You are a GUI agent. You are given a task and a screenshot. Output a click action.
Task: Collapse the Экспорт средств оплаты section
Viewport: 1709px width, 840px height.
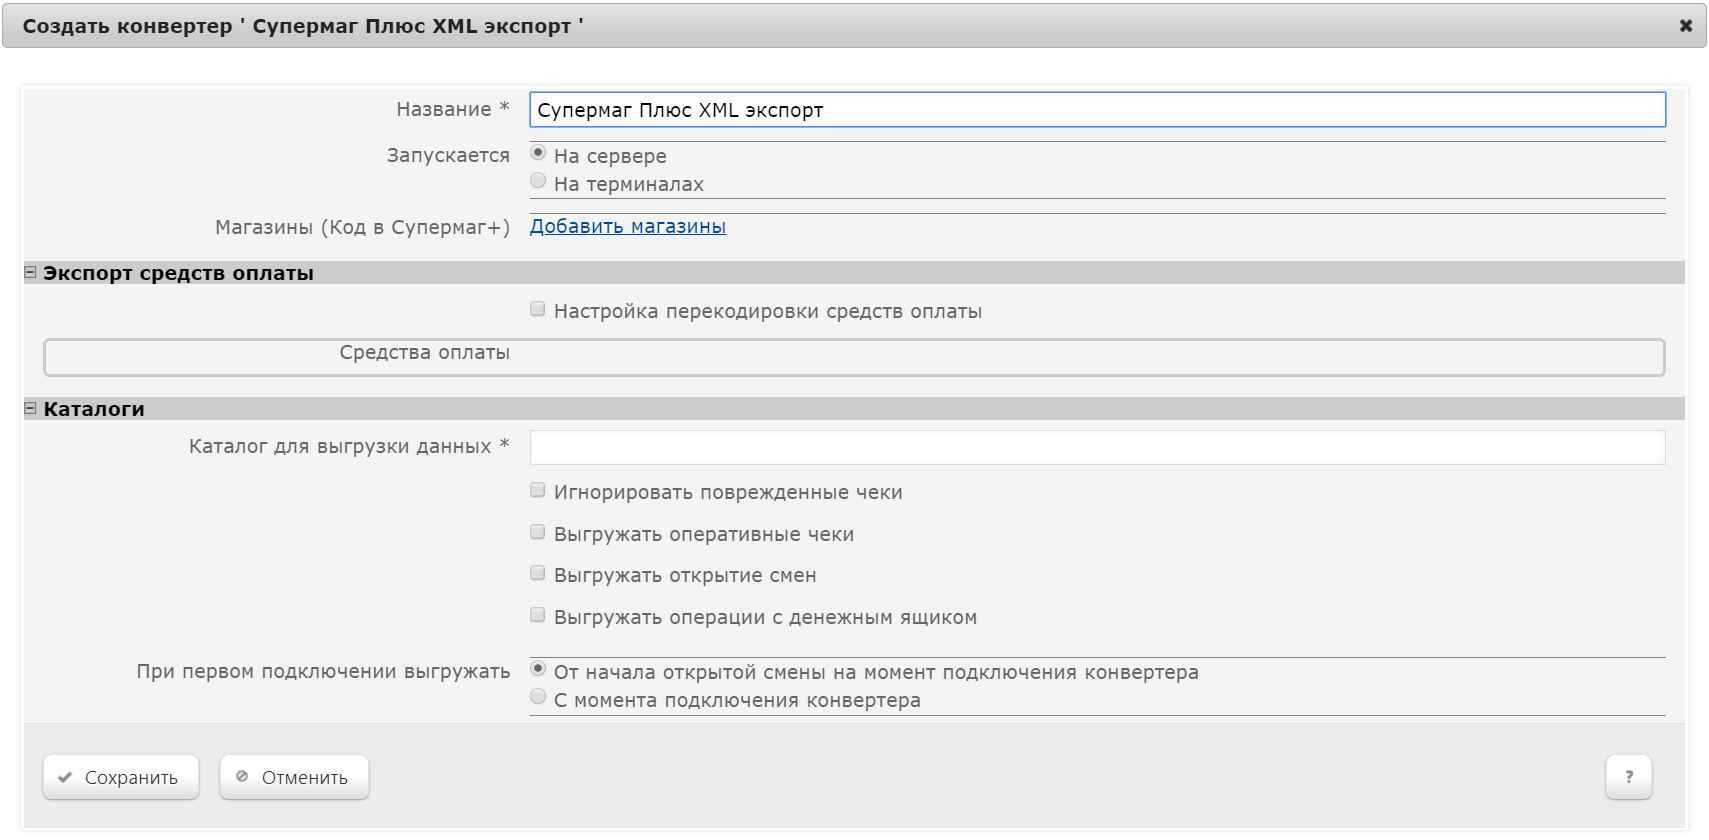tap(30, 272)
